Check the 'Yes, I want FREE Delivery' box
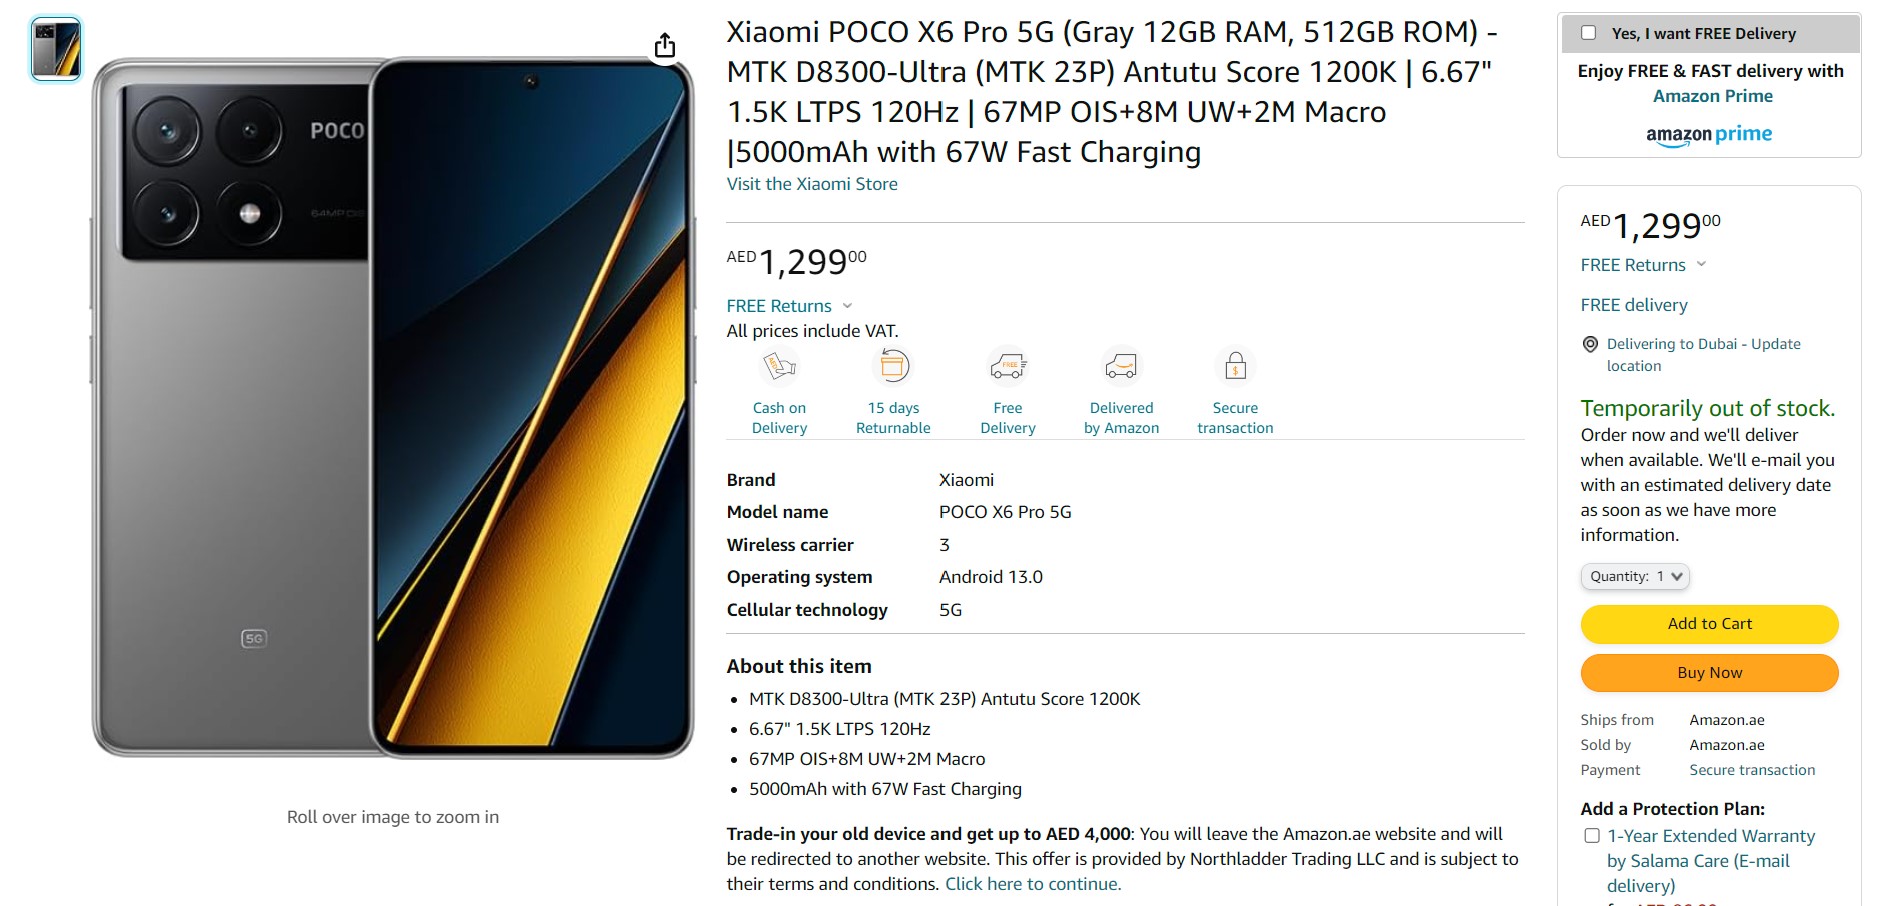The image size is (1878, 906). [1588, 33]
